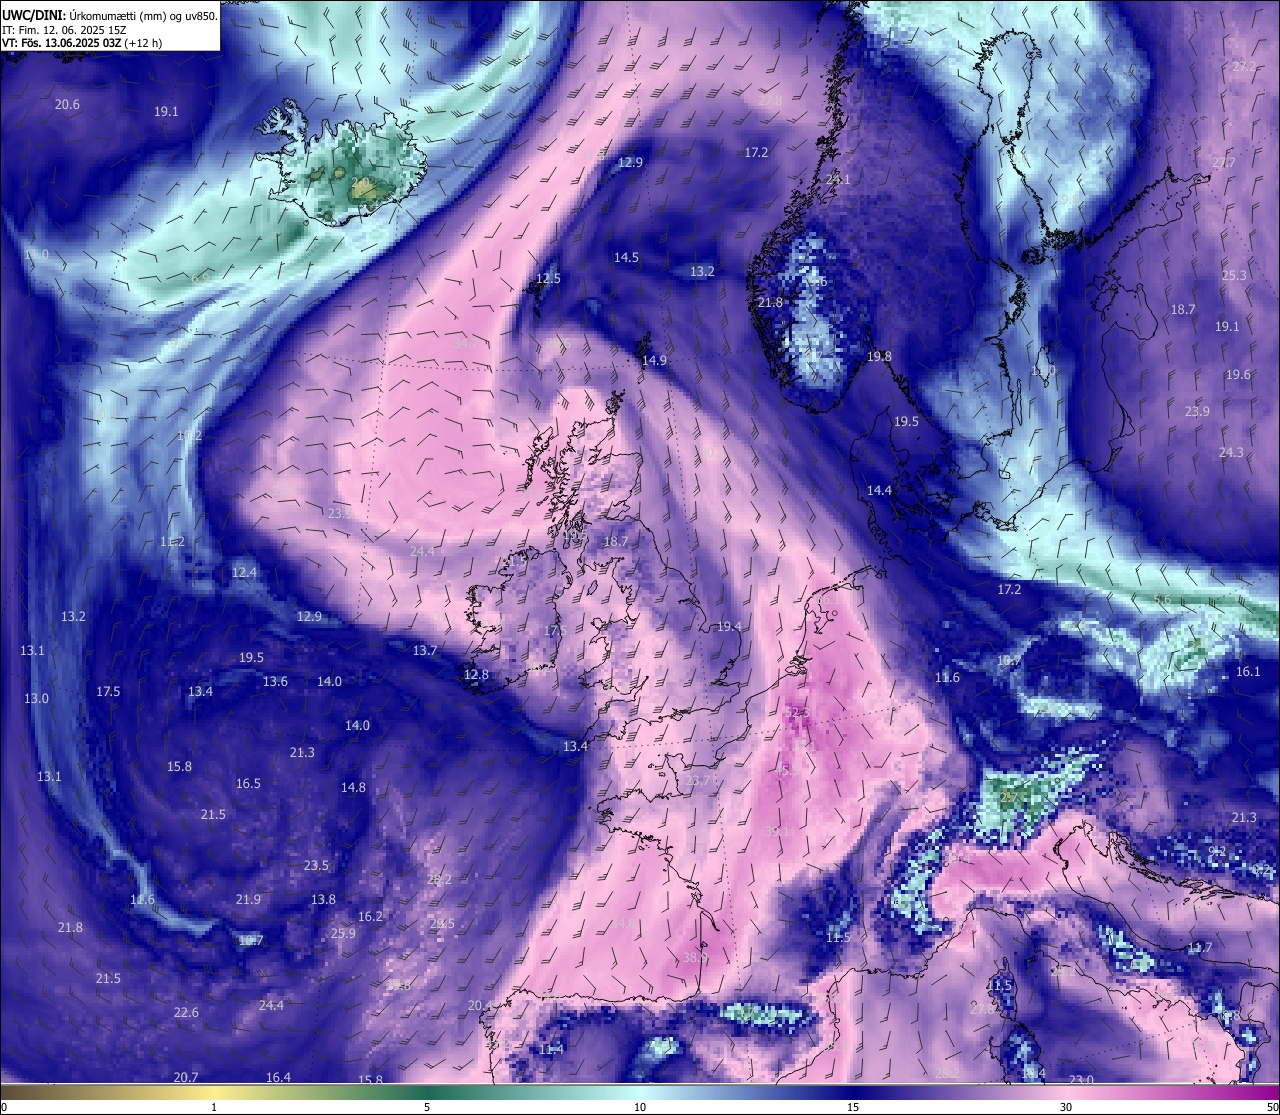
Task: Click the colorbar tick labeled 1
Action: pos(214,1107)
